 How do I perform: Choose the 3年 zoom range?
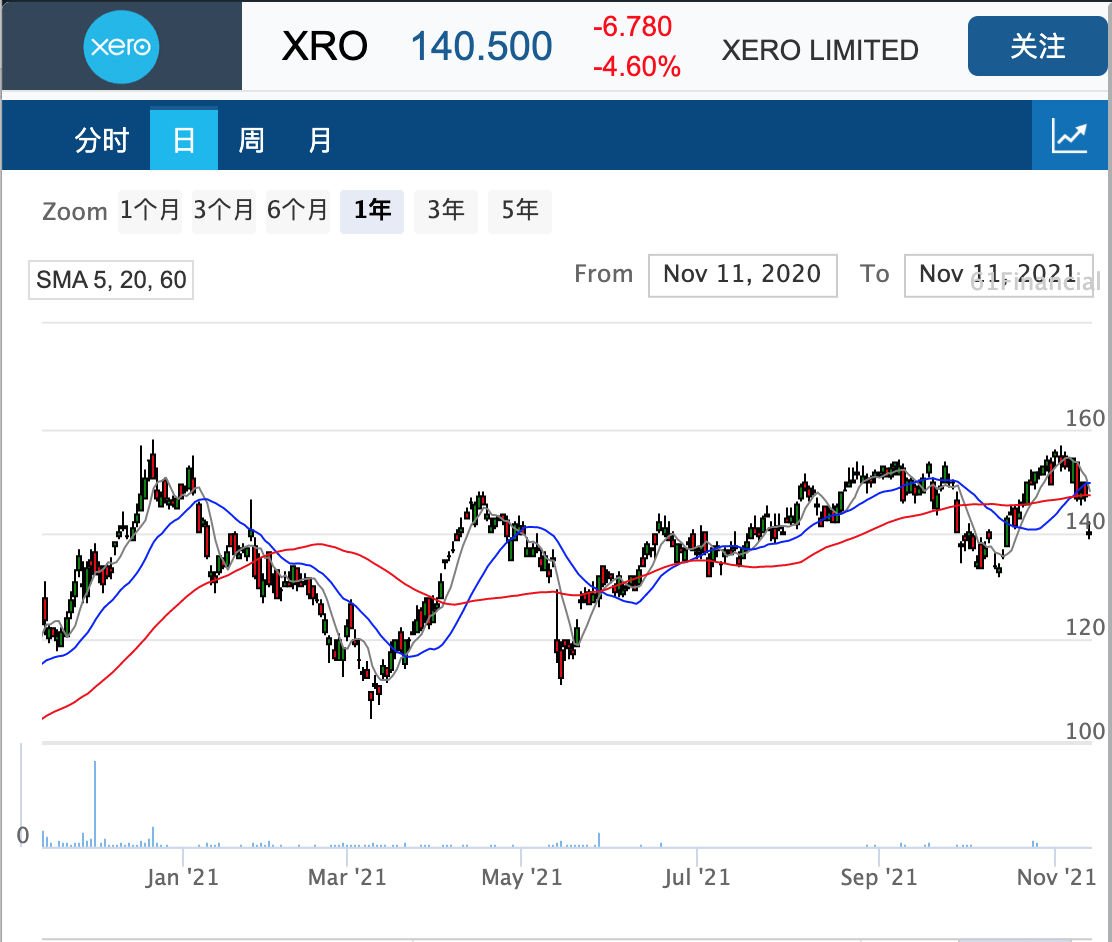446,211
